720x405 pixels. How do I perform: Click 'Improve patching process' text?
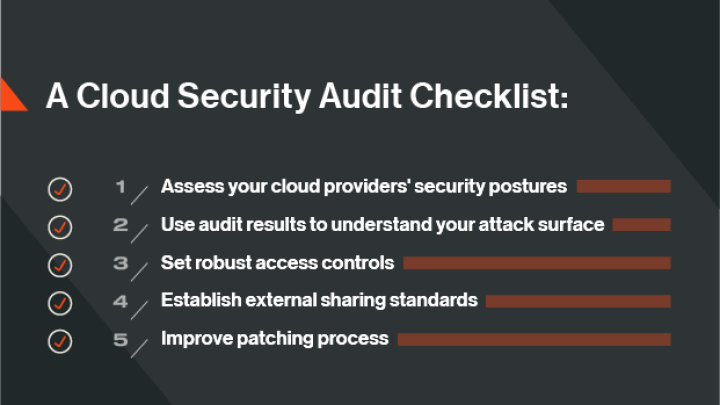point(275,338)
